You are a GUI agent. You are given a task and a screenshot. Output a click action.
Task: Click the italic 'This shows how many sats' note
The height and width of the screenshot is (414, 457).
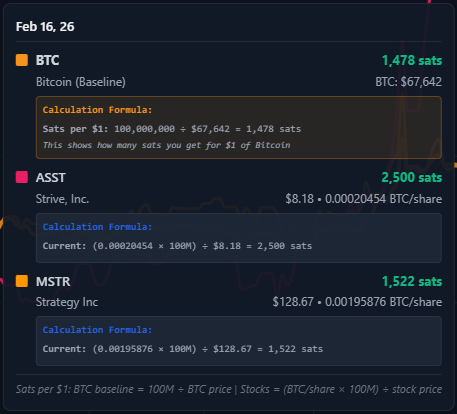[x=166, y=145]
